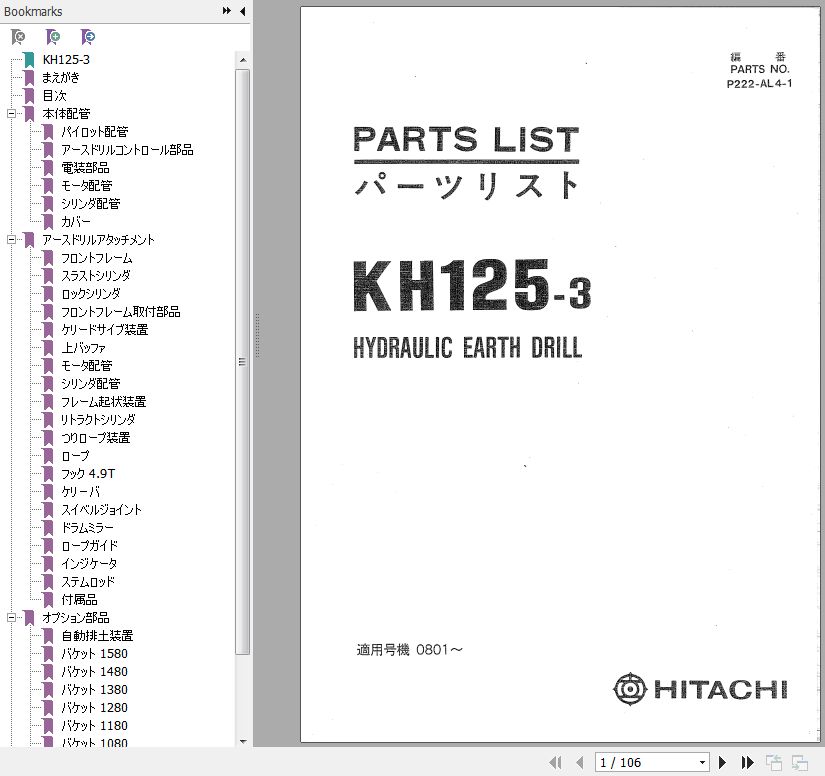Open the ロープガイド bookmark
825x776 pixels.
click(89, 546)
